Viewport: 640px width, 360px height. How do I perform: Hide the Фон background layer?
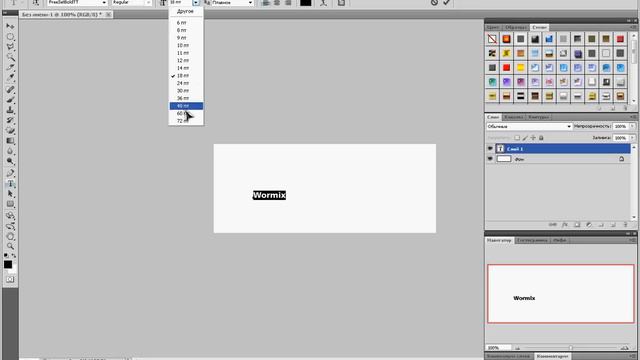pos(490,159)
